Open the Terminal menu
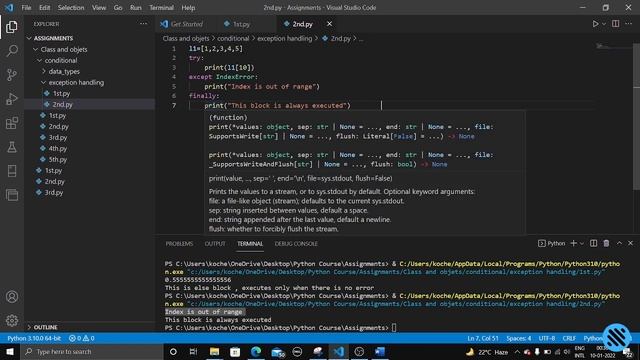 (x=161, y=7)
